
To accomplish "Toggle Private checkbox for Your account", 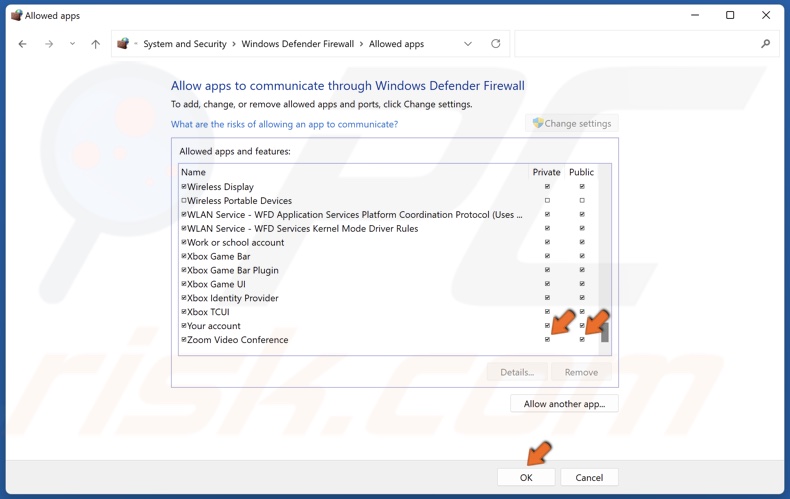I will 547,326.
